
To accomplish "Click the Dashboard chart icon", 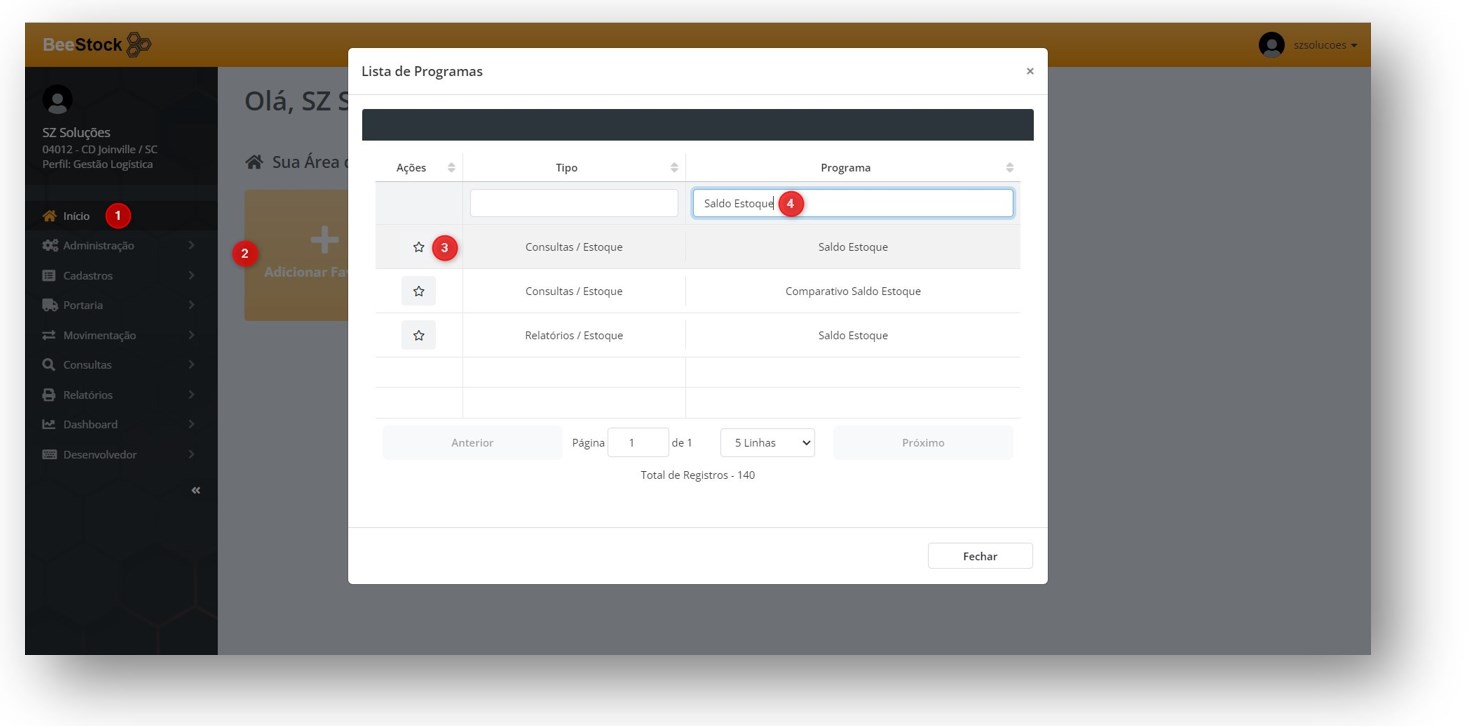I will point(49,424).
